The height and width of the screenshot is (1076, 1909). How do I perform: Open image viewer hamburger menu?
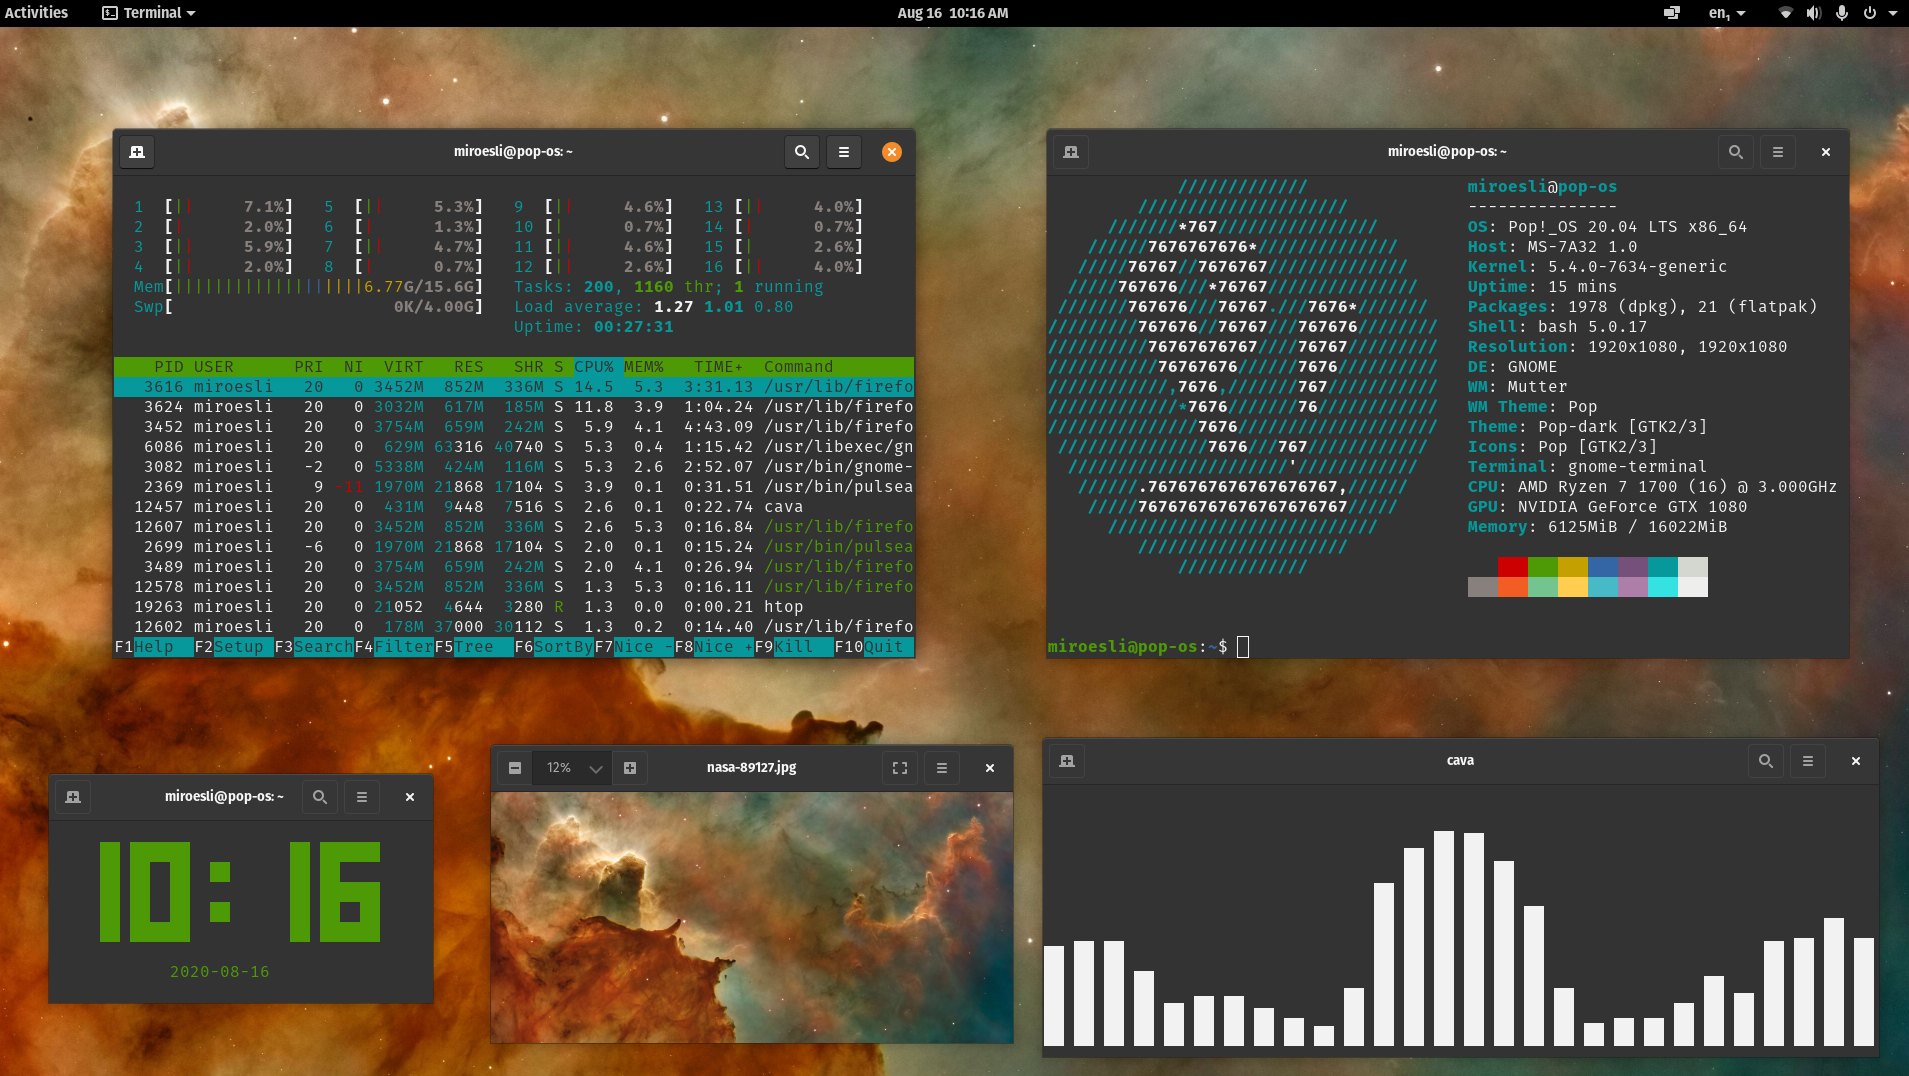(942, 768)
